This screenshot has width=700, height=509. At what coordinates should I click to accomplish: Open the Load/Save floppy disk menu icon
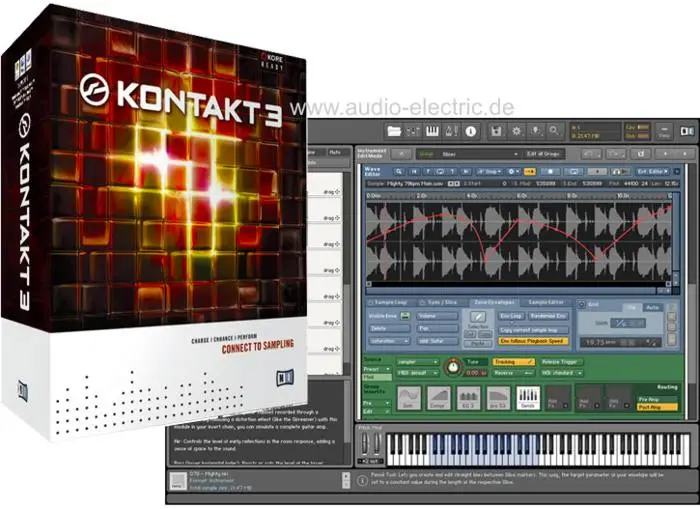click(496, 131)
